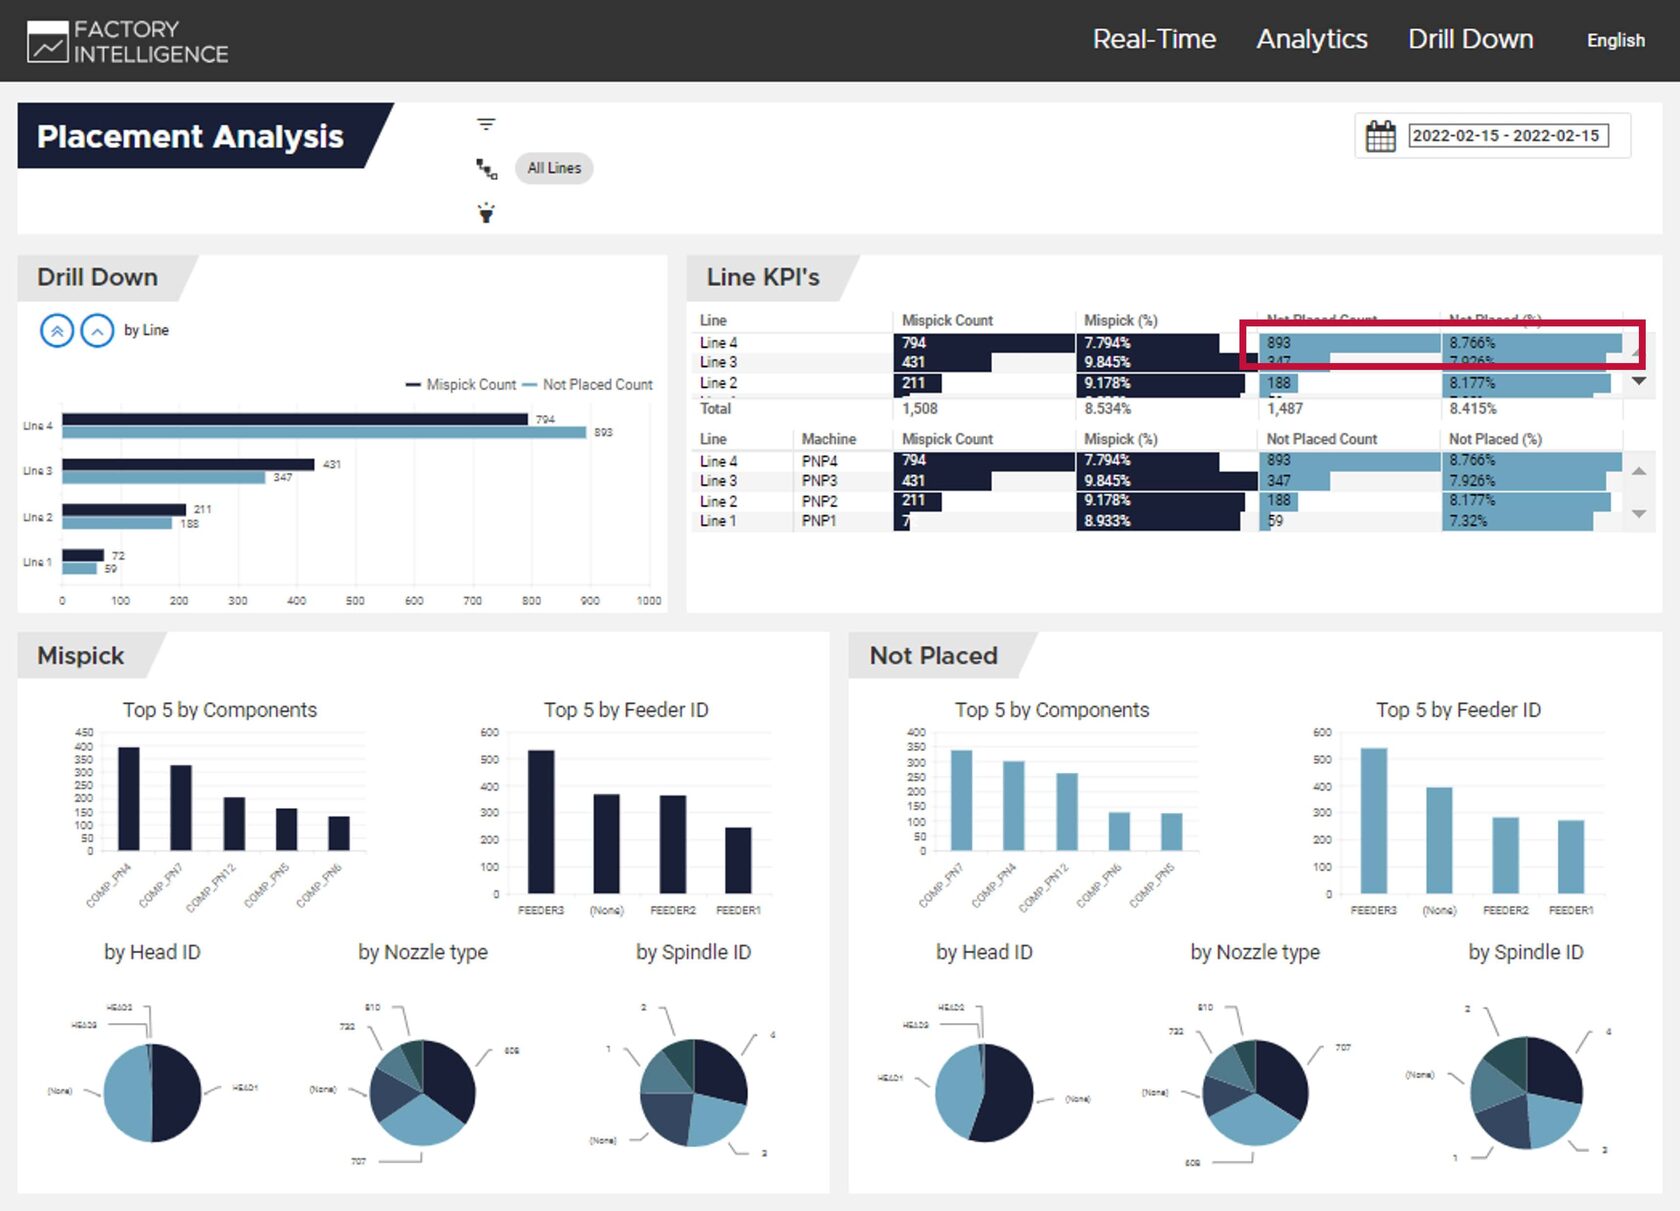The width and height of the screenshot is (1680, 1211).
Task: Click the 8.534% total Mispick value
Action: tap(1107, 408)
